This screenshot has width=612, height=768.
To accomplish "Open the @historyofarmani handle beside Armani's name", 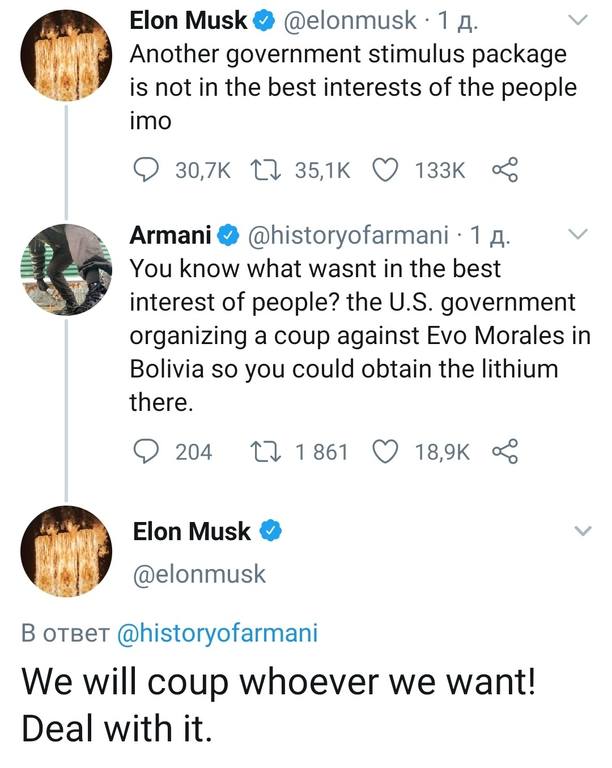I will (346, 236).
